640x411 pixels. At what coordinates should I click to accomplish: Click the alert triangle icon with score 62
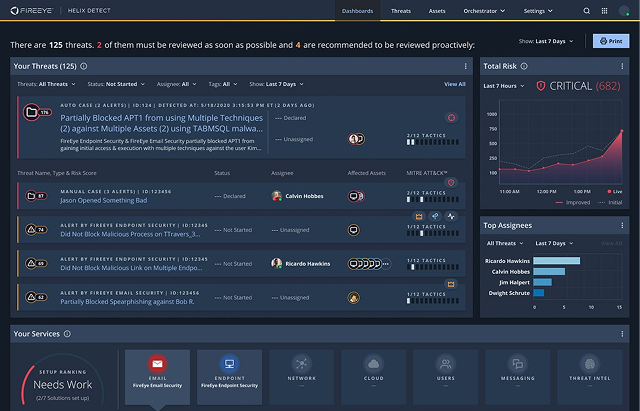pyautogui.click(x=31, y=298)
